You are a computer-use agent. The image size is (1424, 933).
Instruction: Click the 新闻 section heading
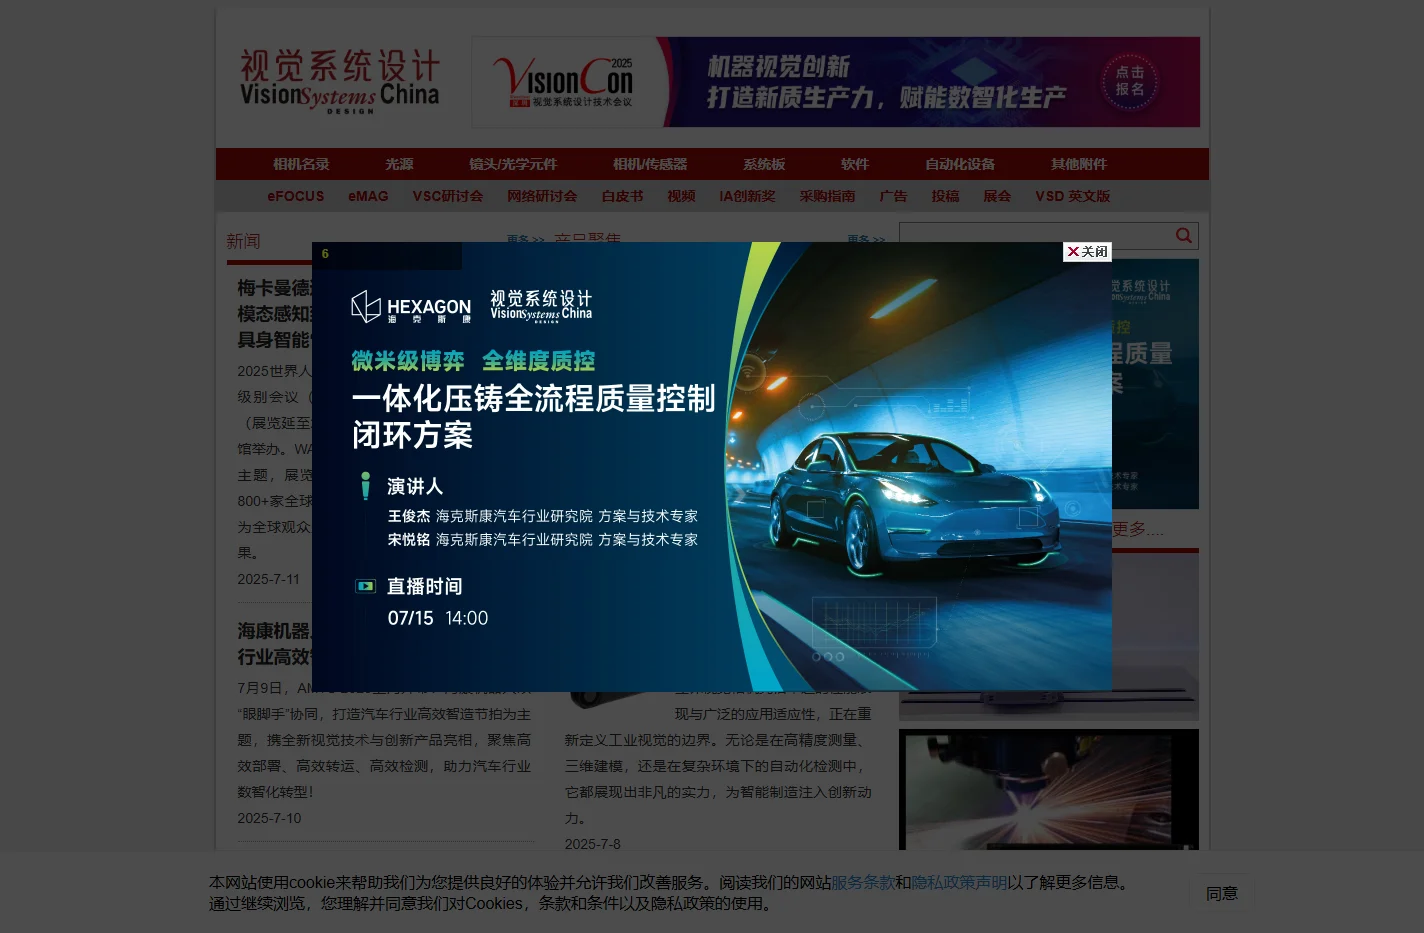pos(243,241)
